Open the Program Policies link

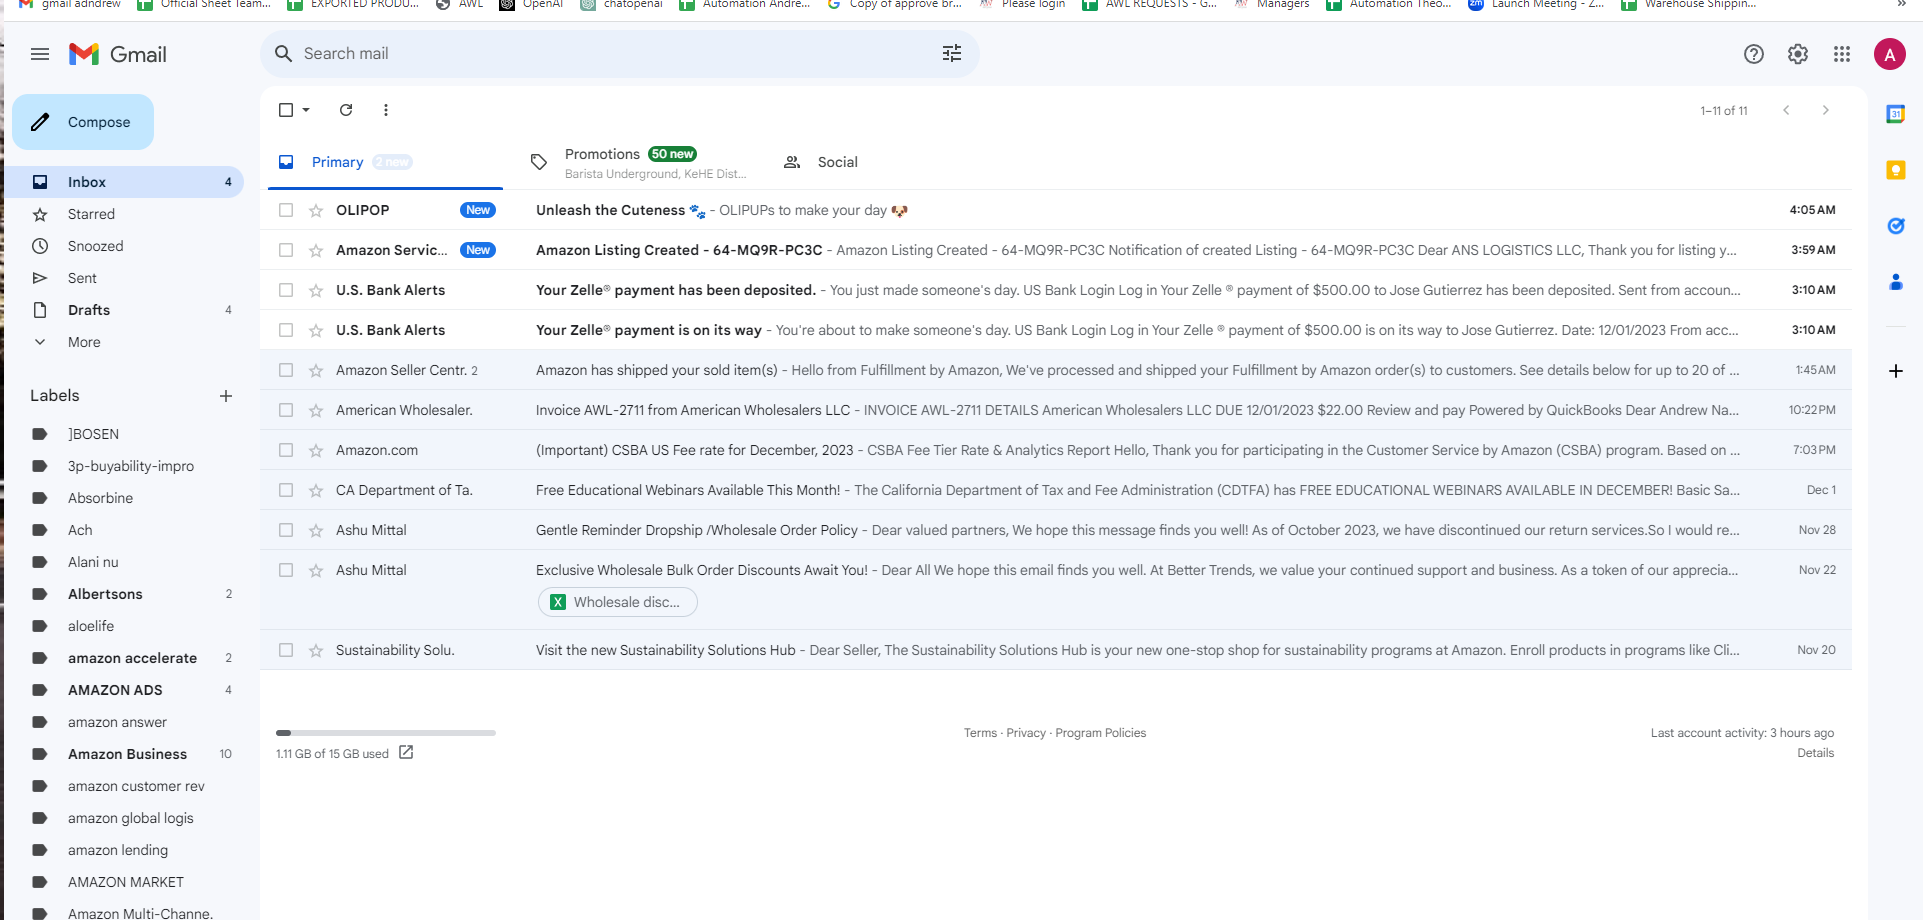click(1101, 733)
